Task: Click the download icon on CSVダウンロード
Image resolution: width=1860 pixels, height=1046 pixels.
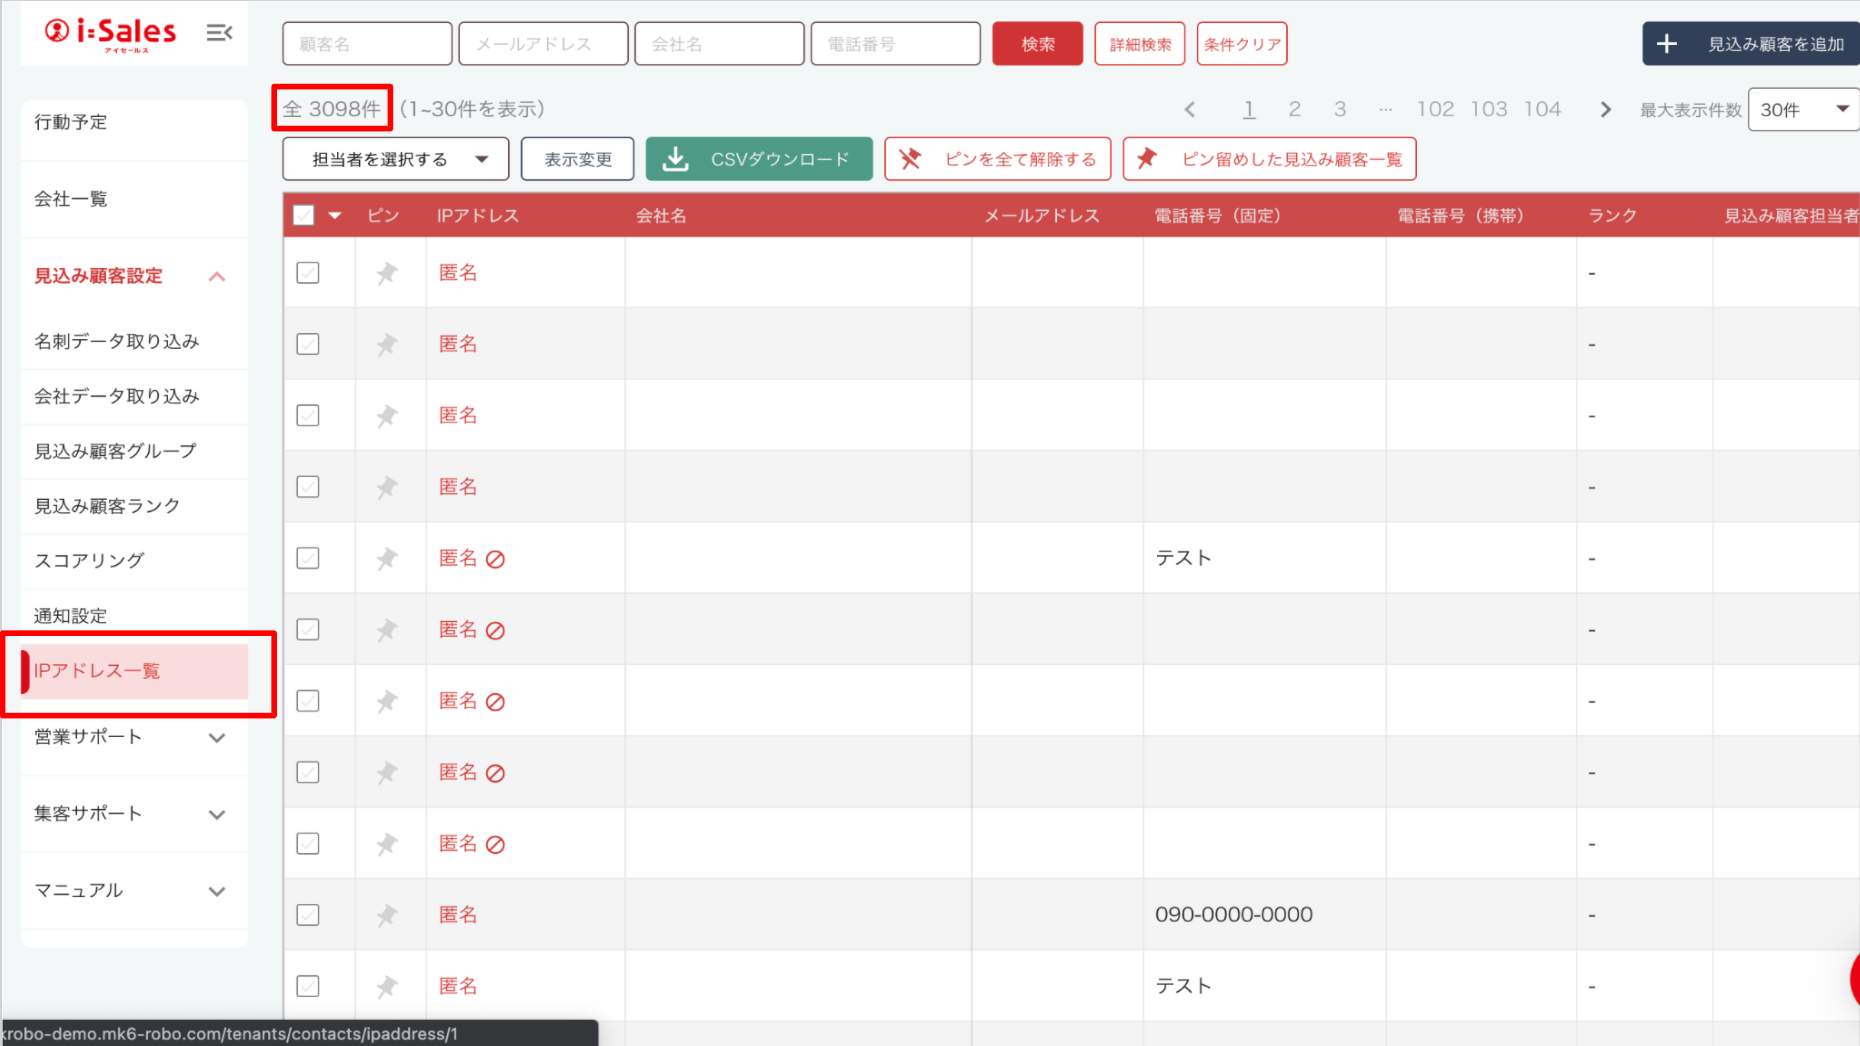Action: pos(676,159)
